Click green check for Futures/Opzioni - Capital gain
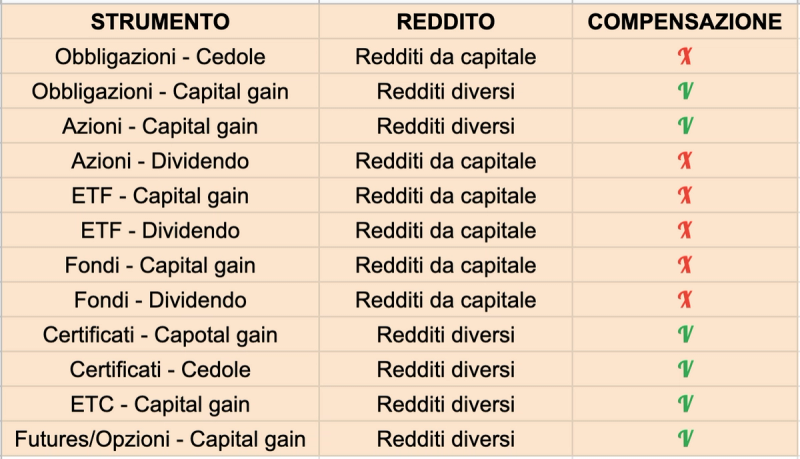Viewport: 800px width, 459px height. 685,439
